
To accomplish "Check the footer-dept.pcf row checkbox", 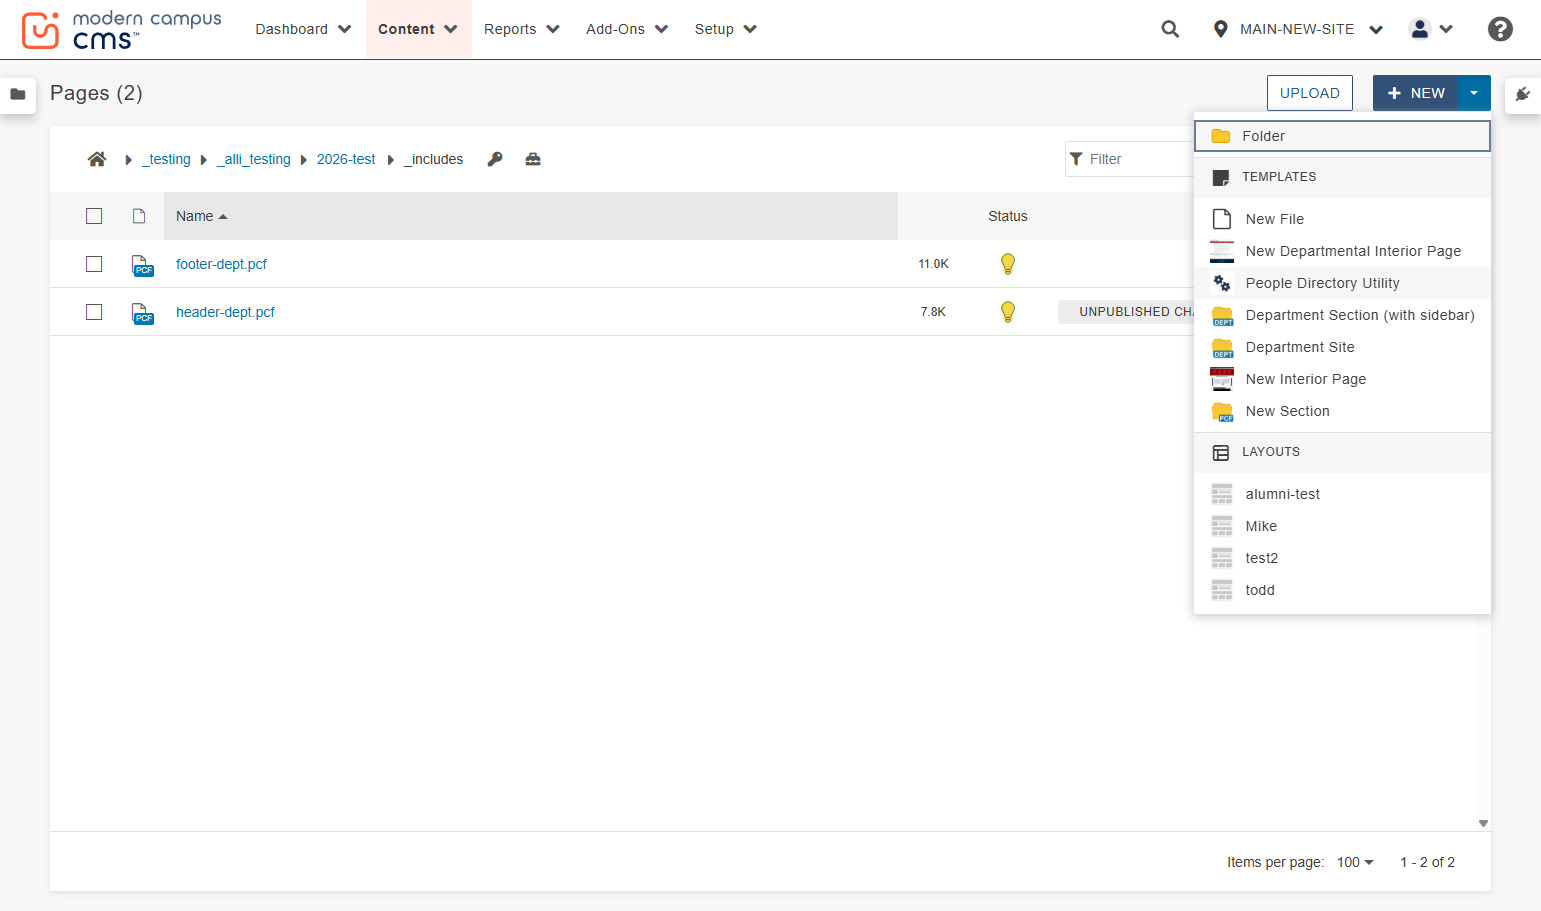I will (x=94, y=264).
